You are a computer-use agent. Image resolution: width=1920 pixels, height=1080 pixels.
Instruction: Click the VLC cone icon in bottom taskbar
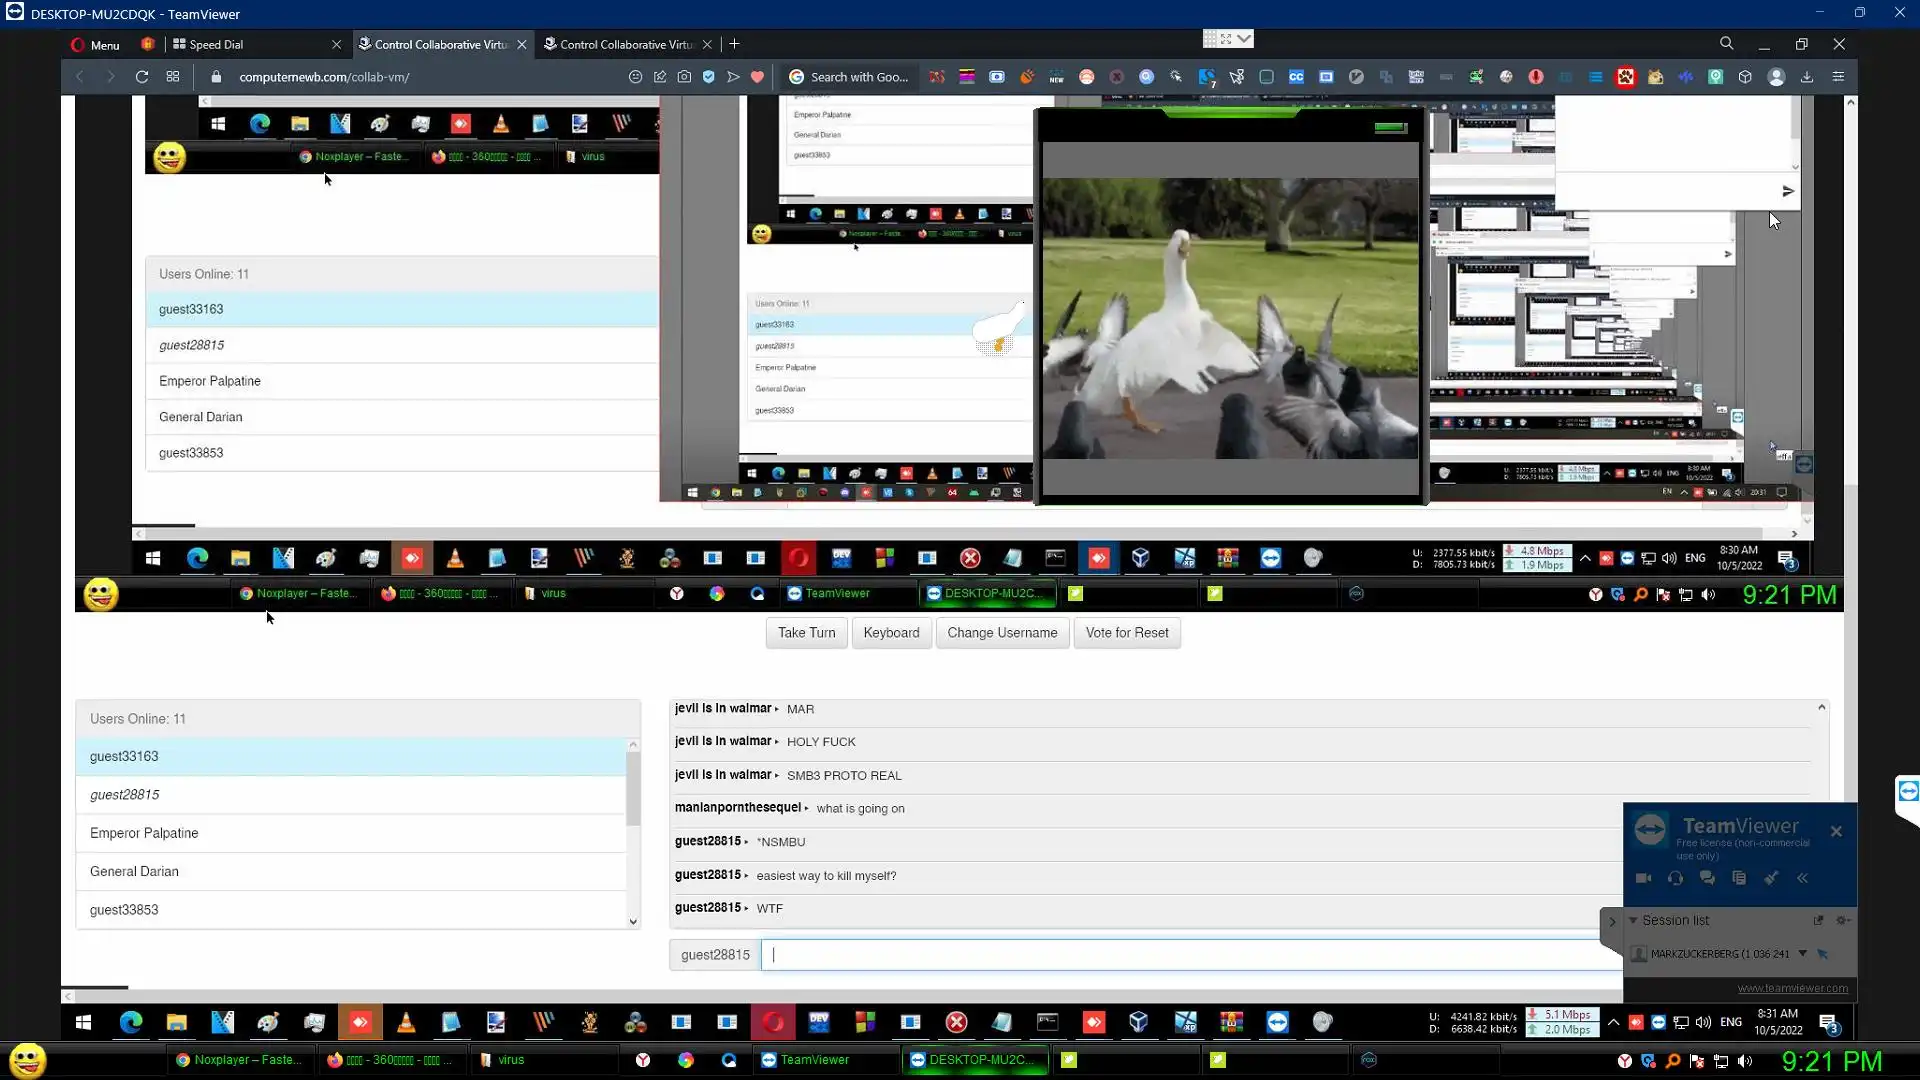click(x=406, y=1022)
